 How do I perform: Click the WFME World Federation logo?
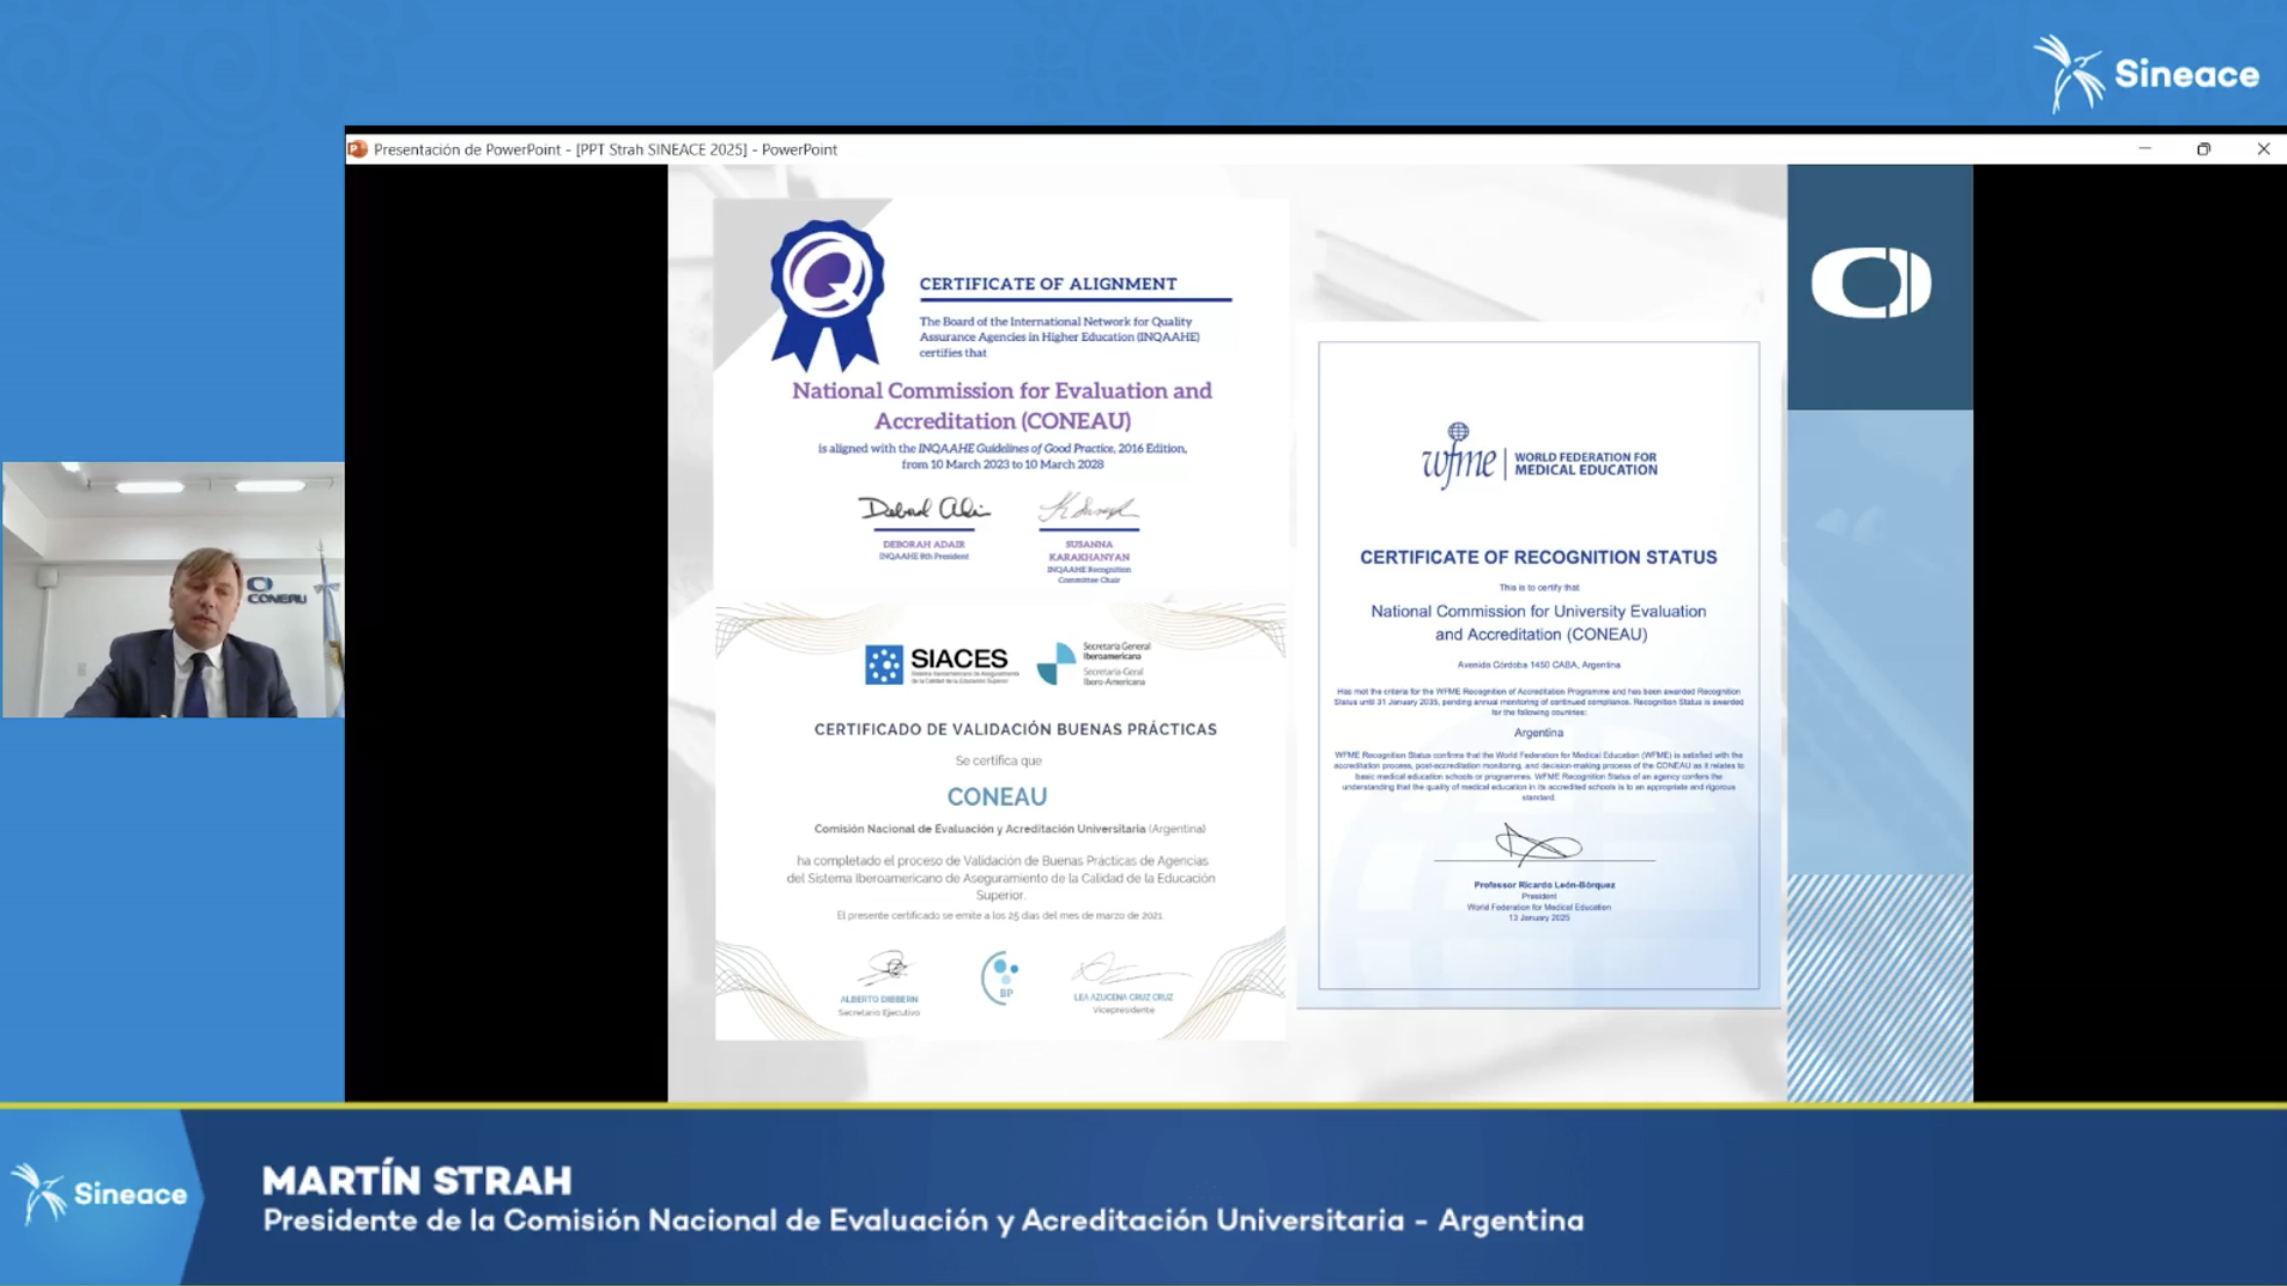coord(1539,456)
